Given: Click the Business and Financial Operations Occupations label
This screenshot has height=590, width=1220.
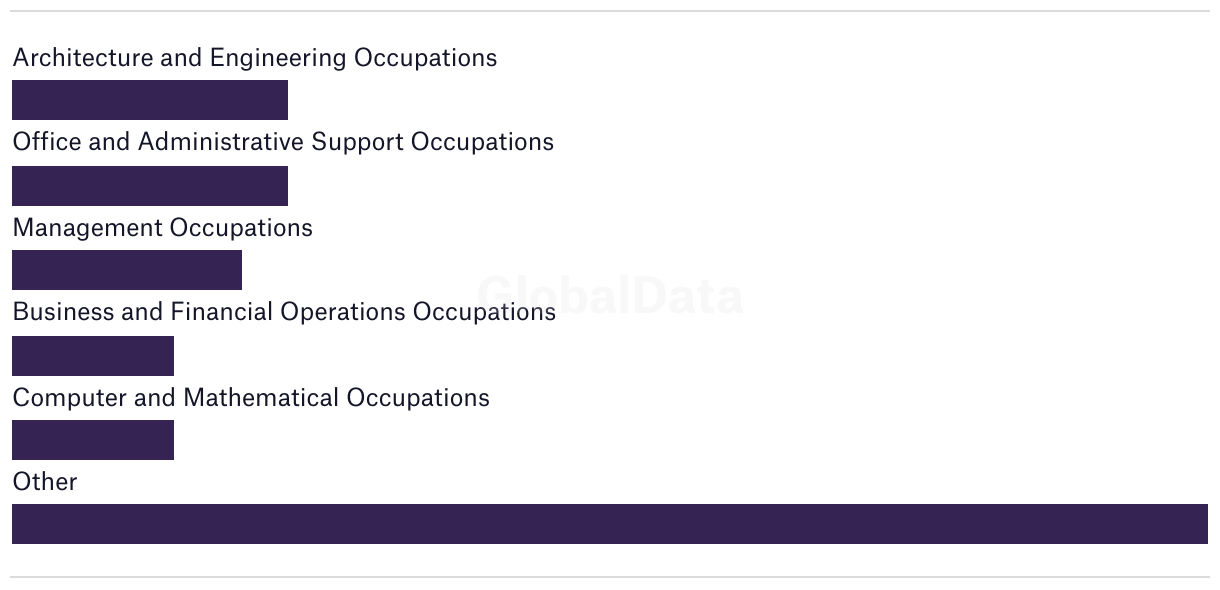Looking at the screenshot, I should click(x=284, y=312).
